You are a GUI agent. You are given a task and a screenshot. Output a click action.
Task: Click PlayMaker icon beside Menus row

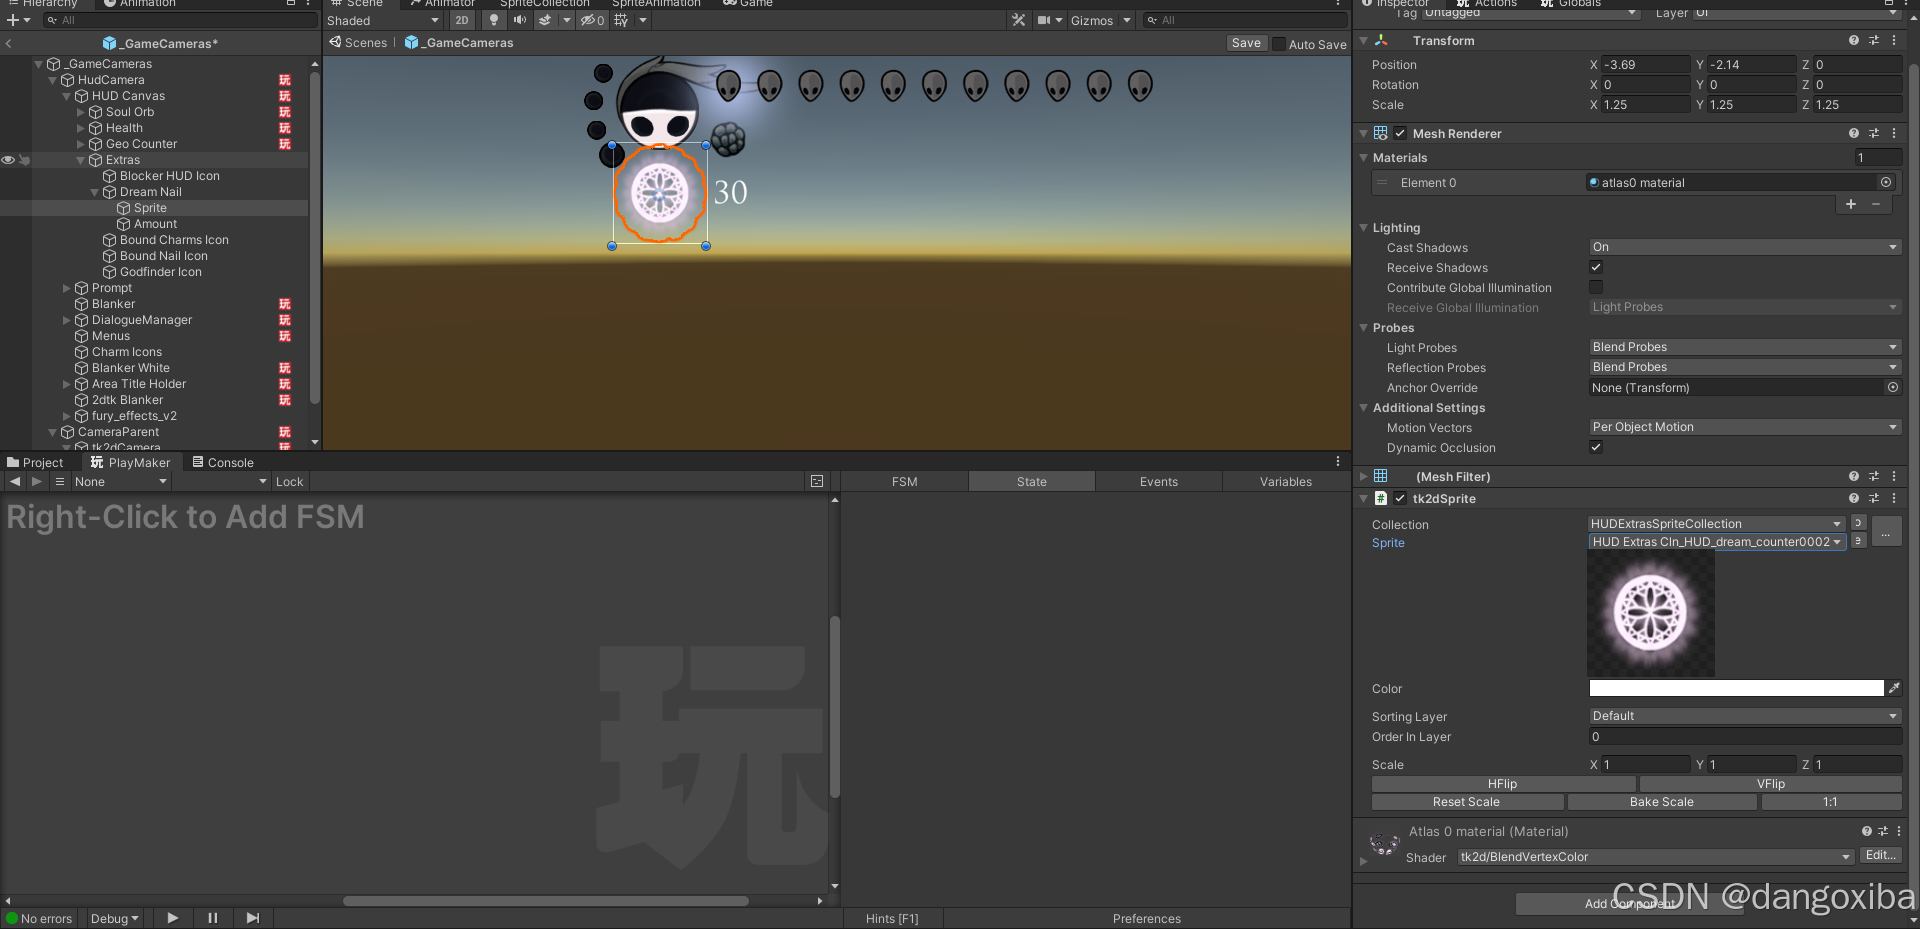click(285, 336)
